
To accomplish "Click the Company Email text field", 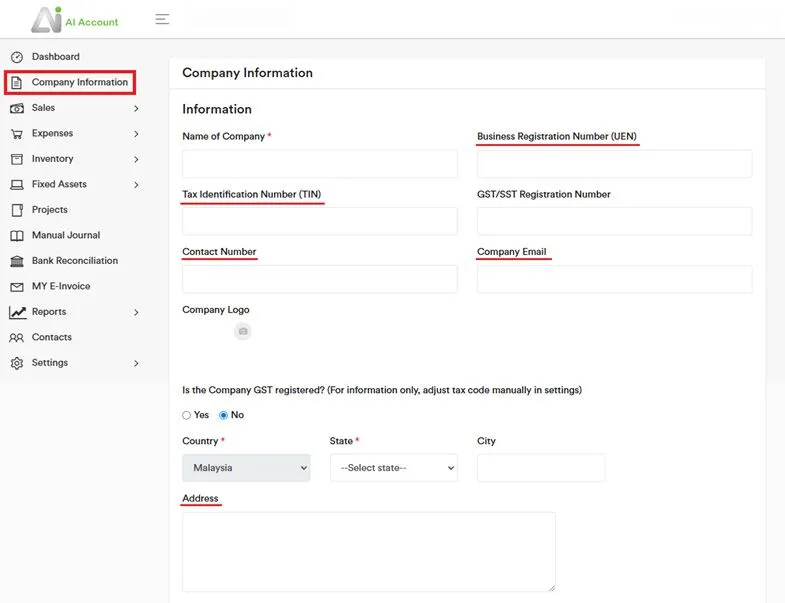I will 614,279.
